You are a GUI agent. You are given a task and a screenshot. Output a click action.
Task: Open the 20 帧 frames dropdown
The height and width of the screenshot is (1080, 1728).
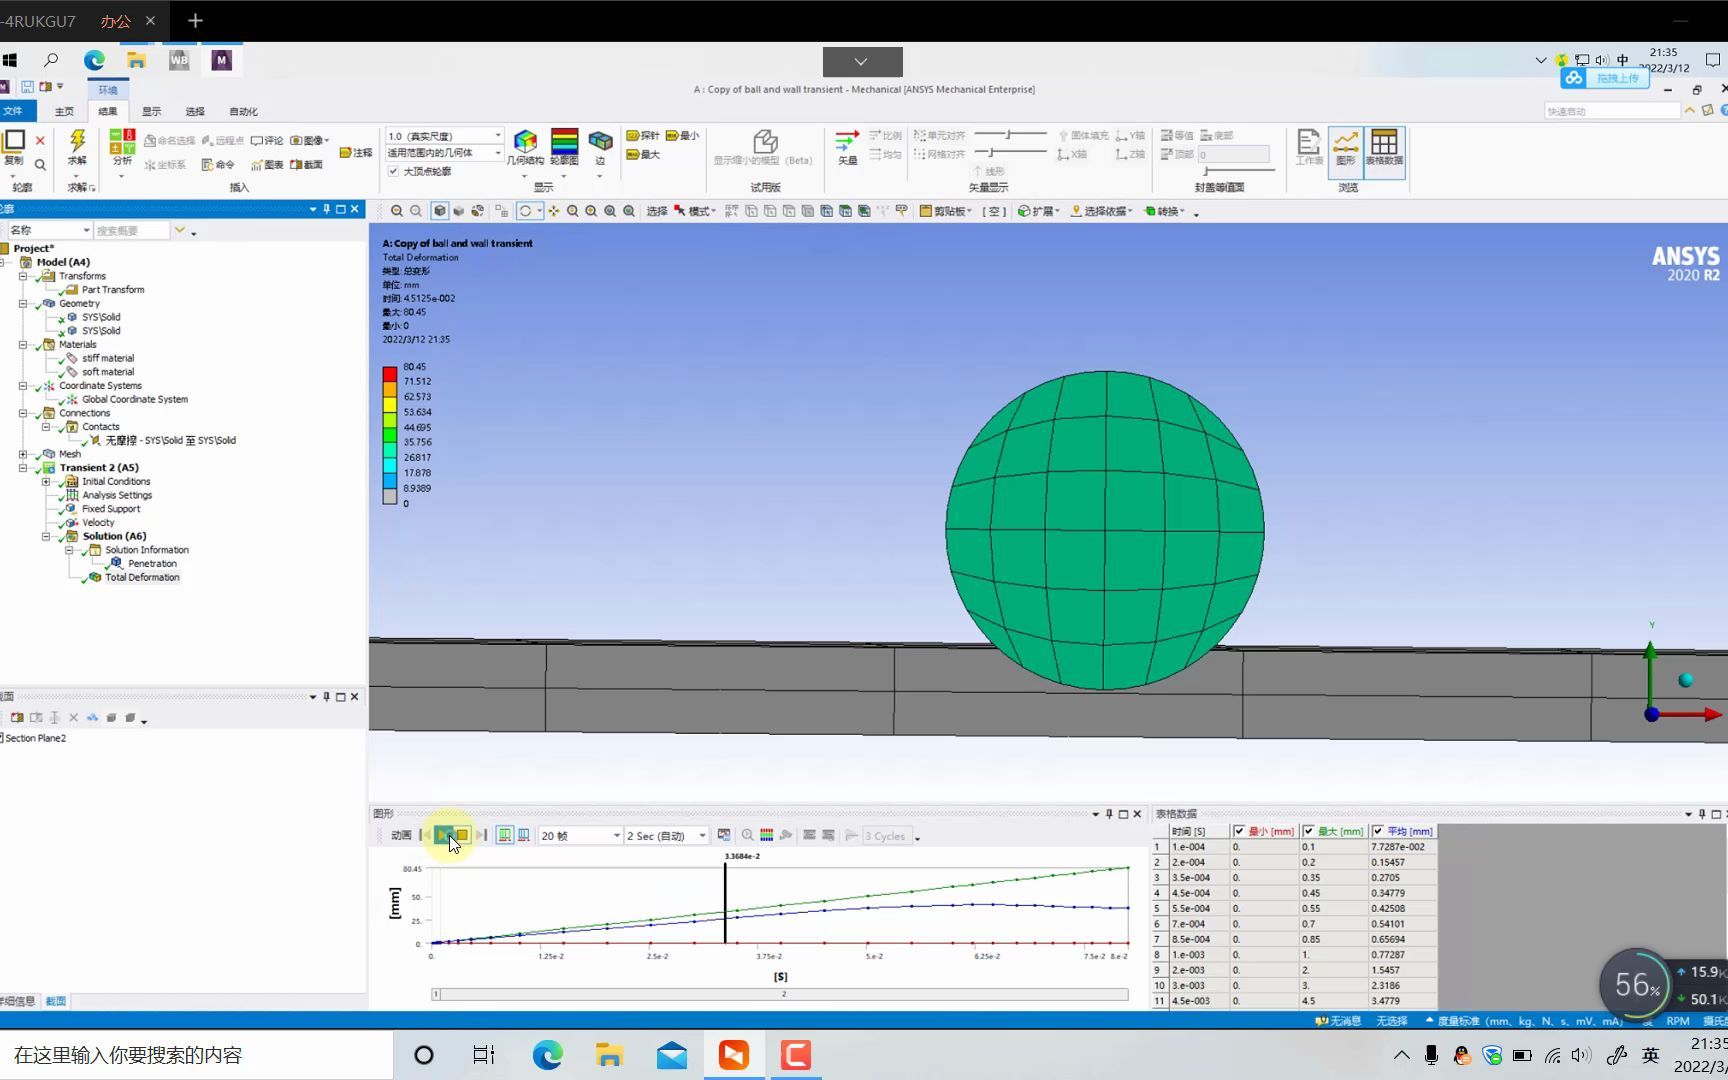(x=580, y=835)
